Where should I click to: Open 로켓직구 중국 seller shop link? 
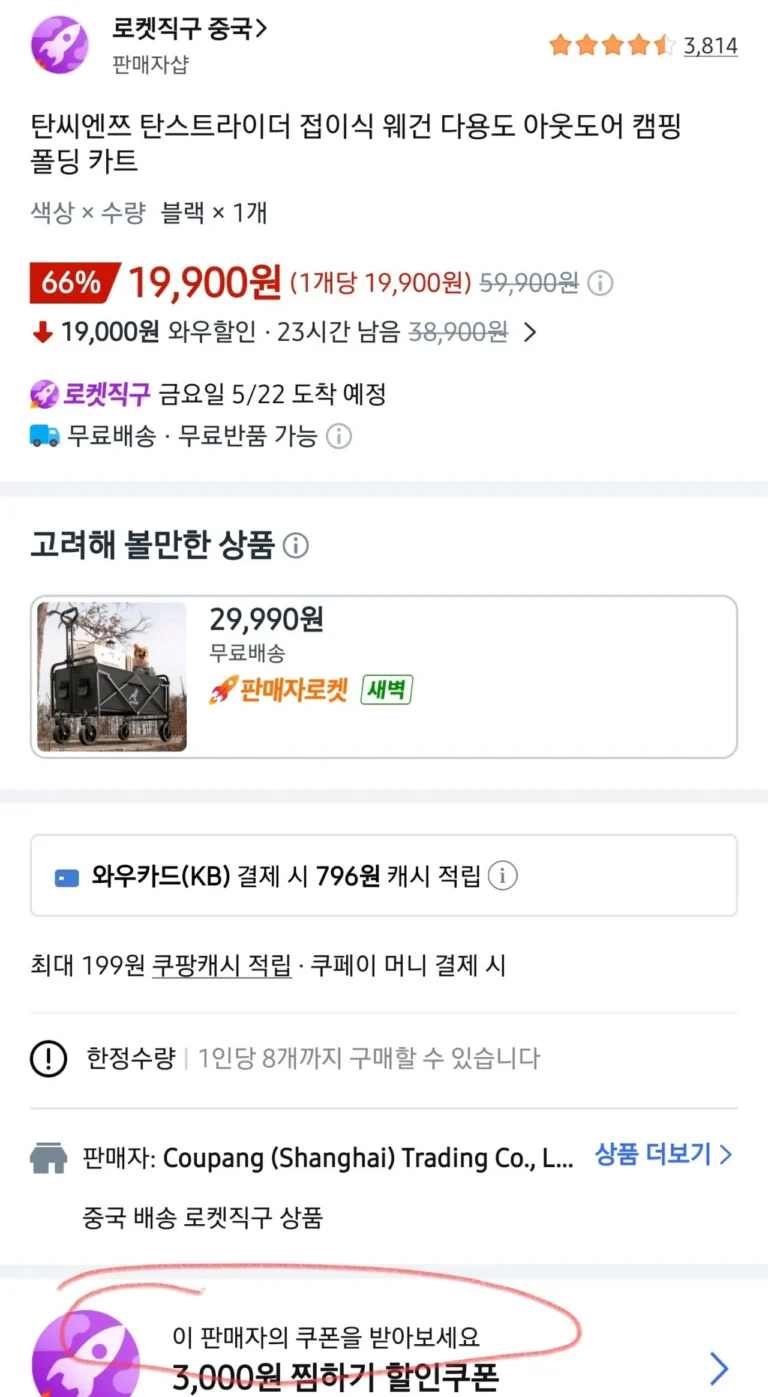[x=190, y=29]
